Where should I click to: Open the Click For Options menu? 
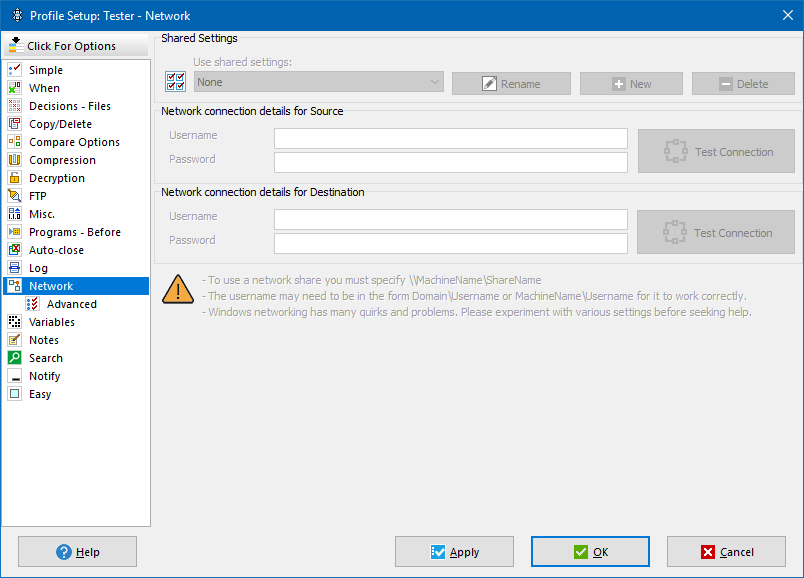[x=75, y=45]
